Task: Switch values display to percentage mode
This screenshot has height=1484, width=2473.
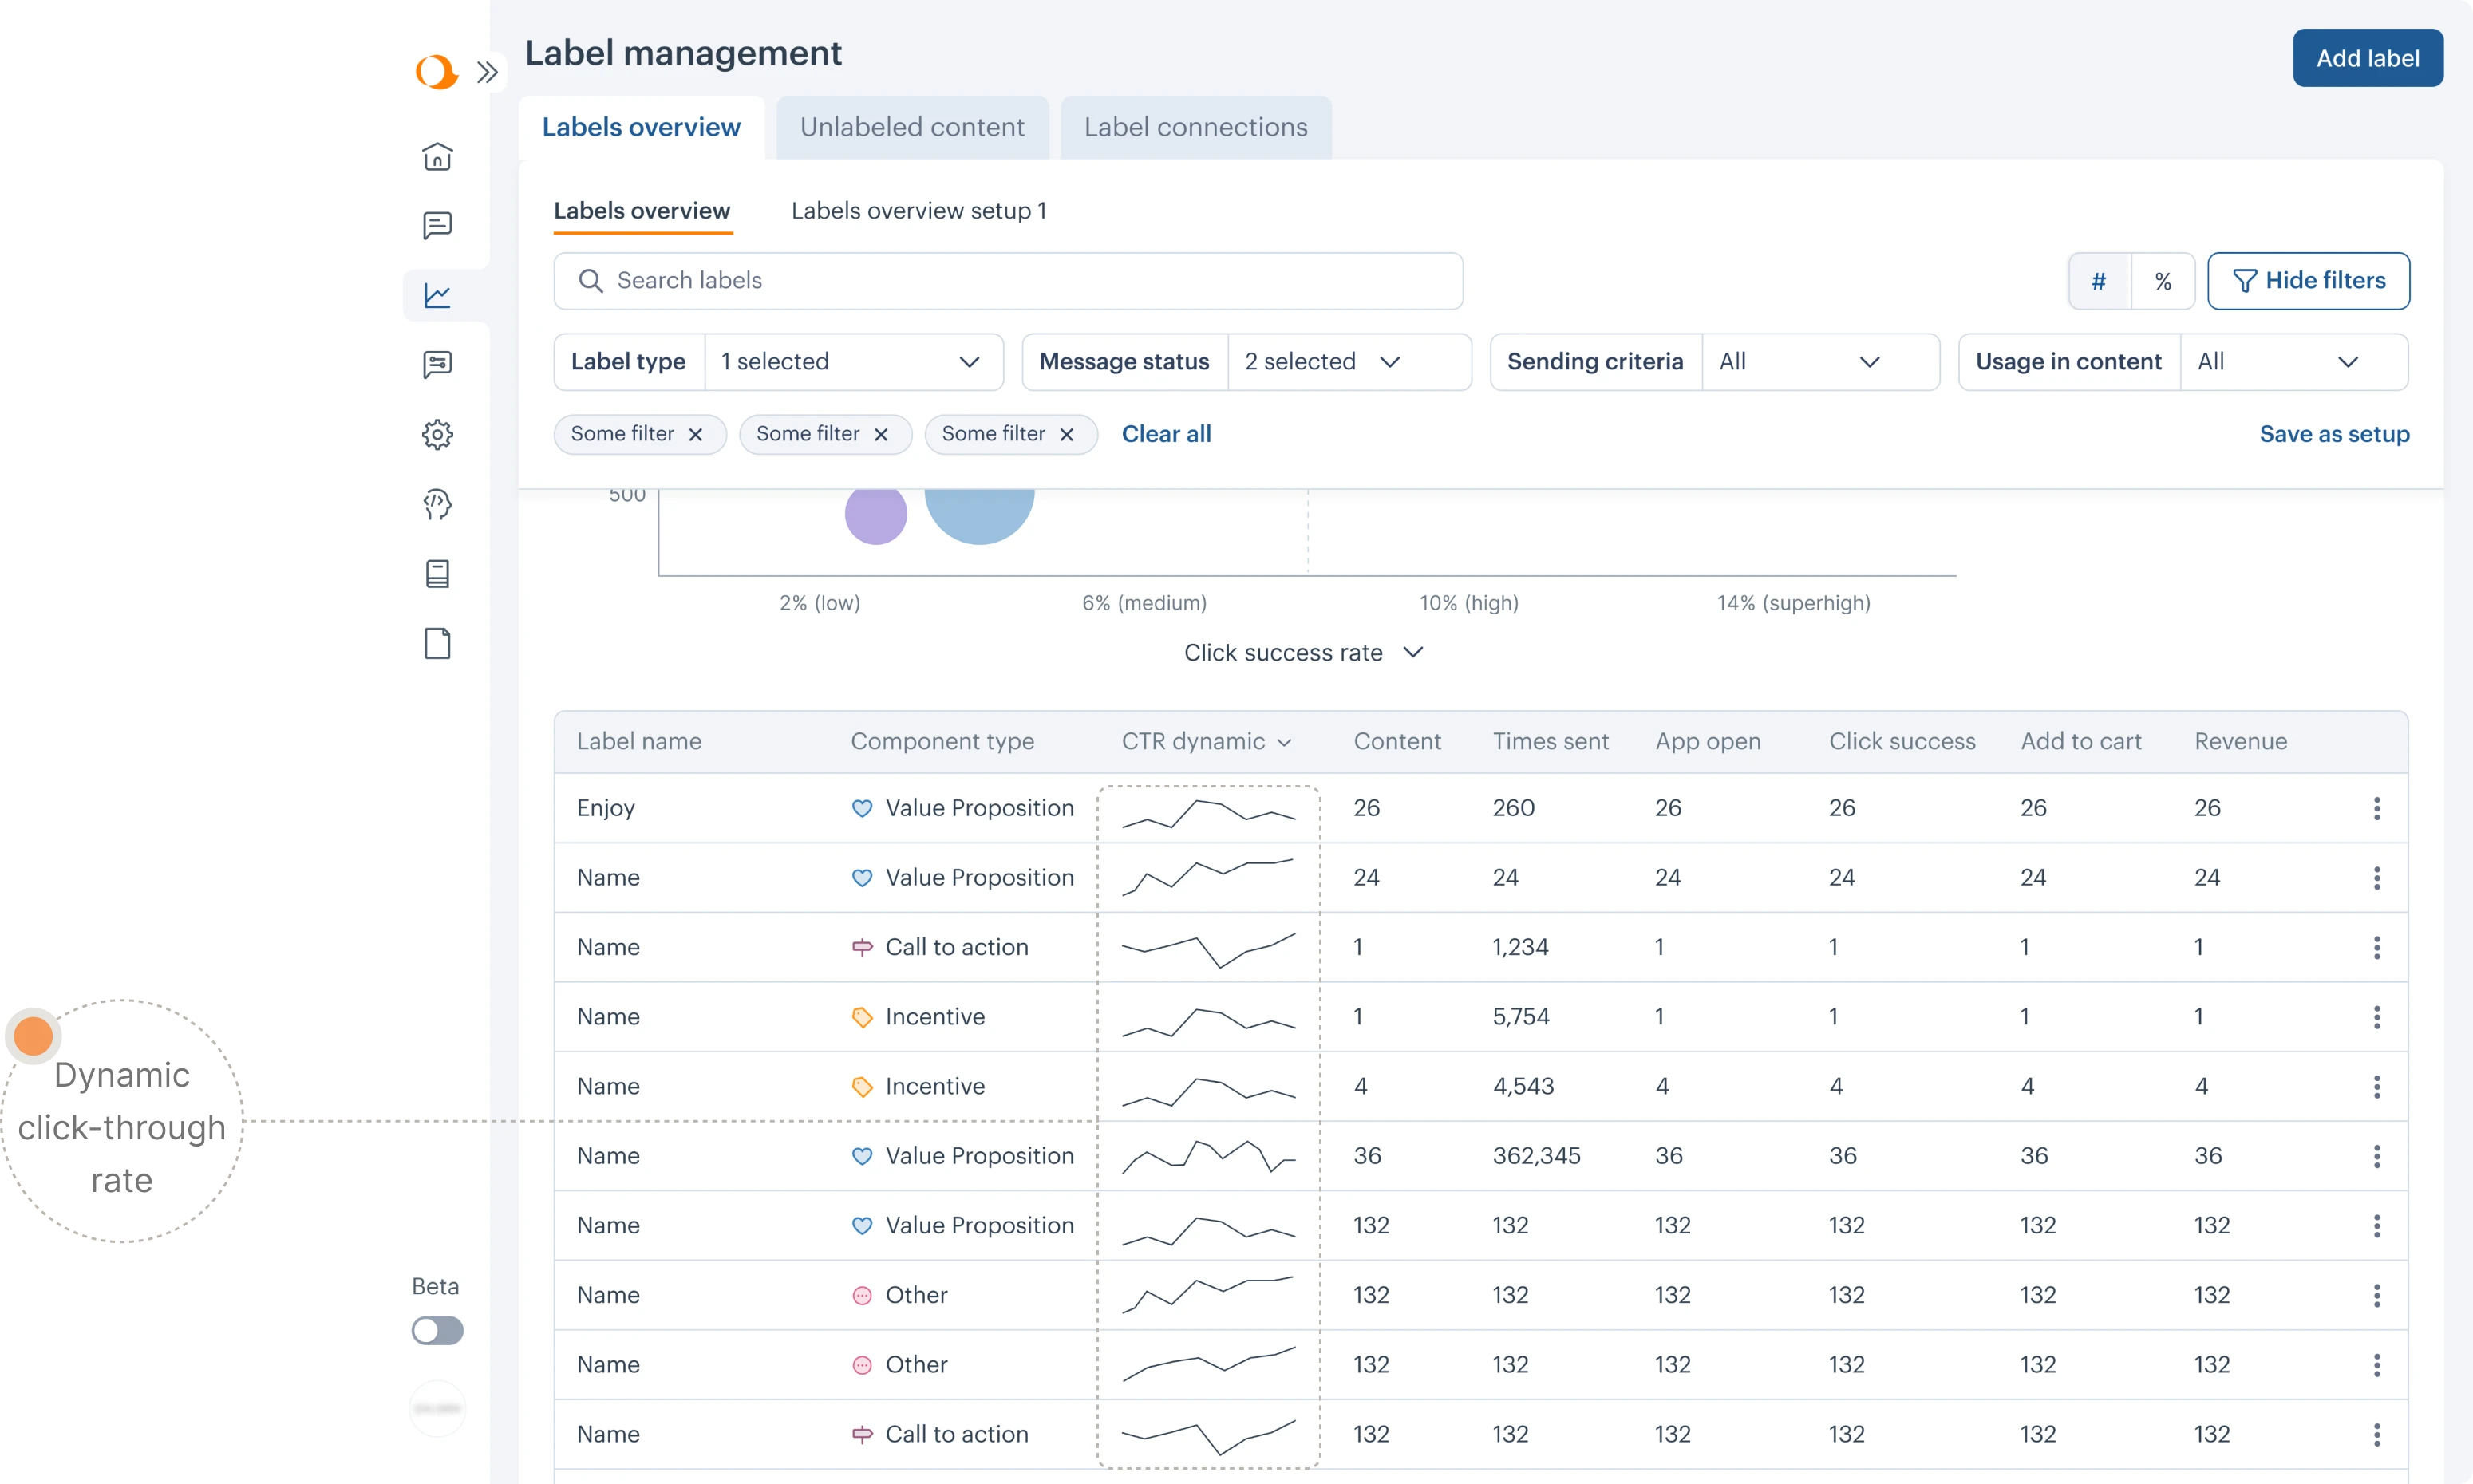Action: (2163, 281)
